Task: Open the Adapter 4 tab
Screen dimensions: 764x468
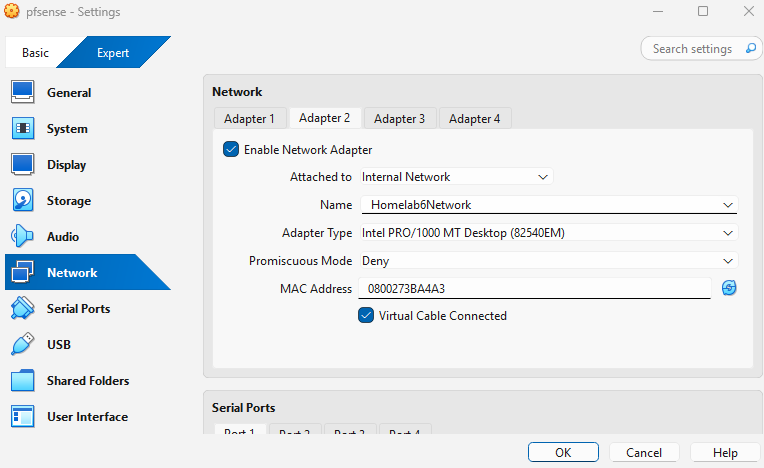Action: click(475, 118)
